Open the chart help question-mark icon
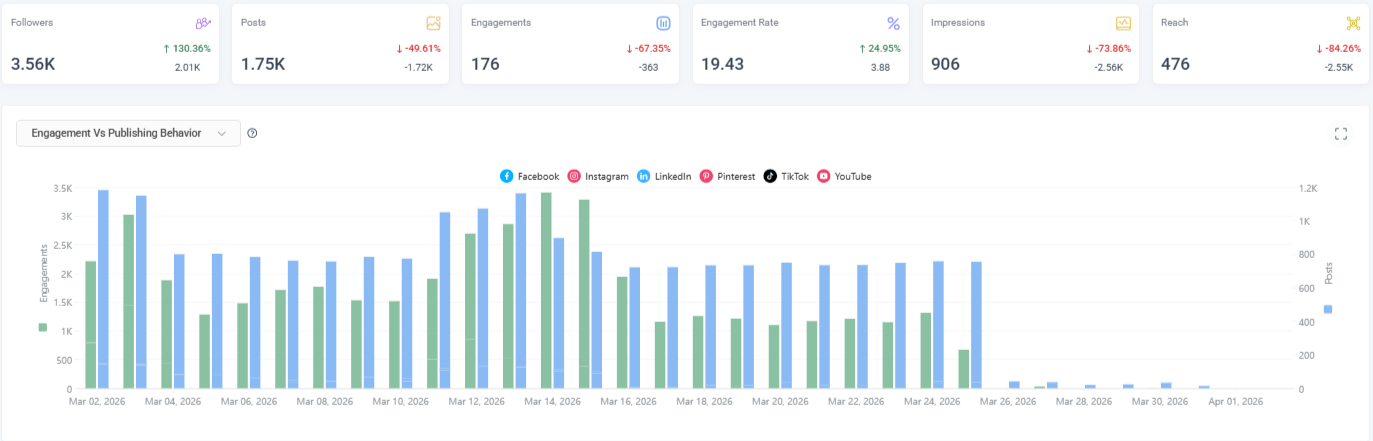1373x441 pixels. (252, 133)
